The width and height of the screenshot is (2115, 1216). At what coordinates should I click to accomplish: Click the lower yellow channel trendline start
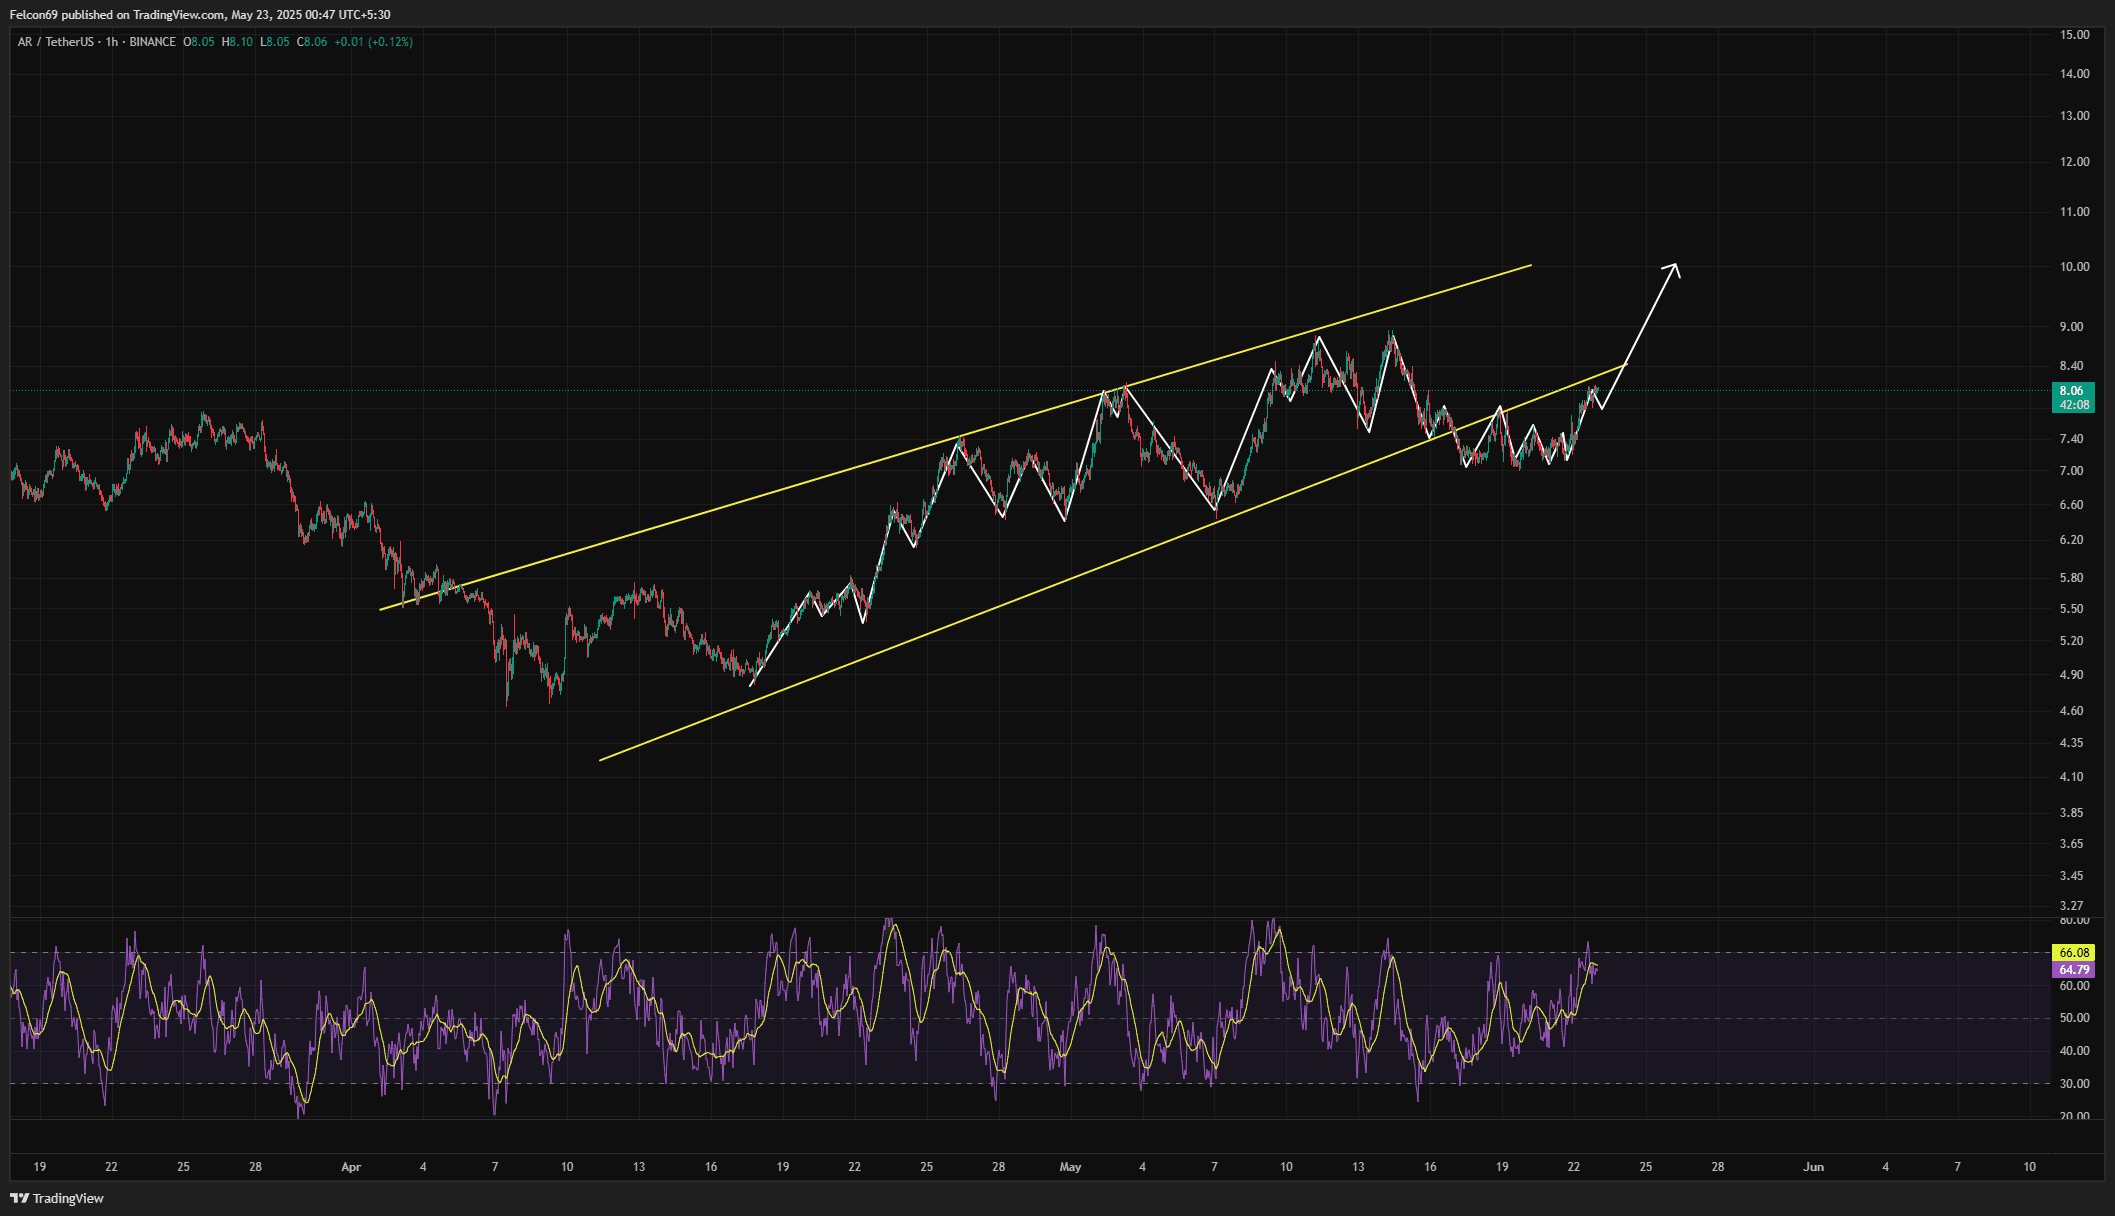[601, 760]
